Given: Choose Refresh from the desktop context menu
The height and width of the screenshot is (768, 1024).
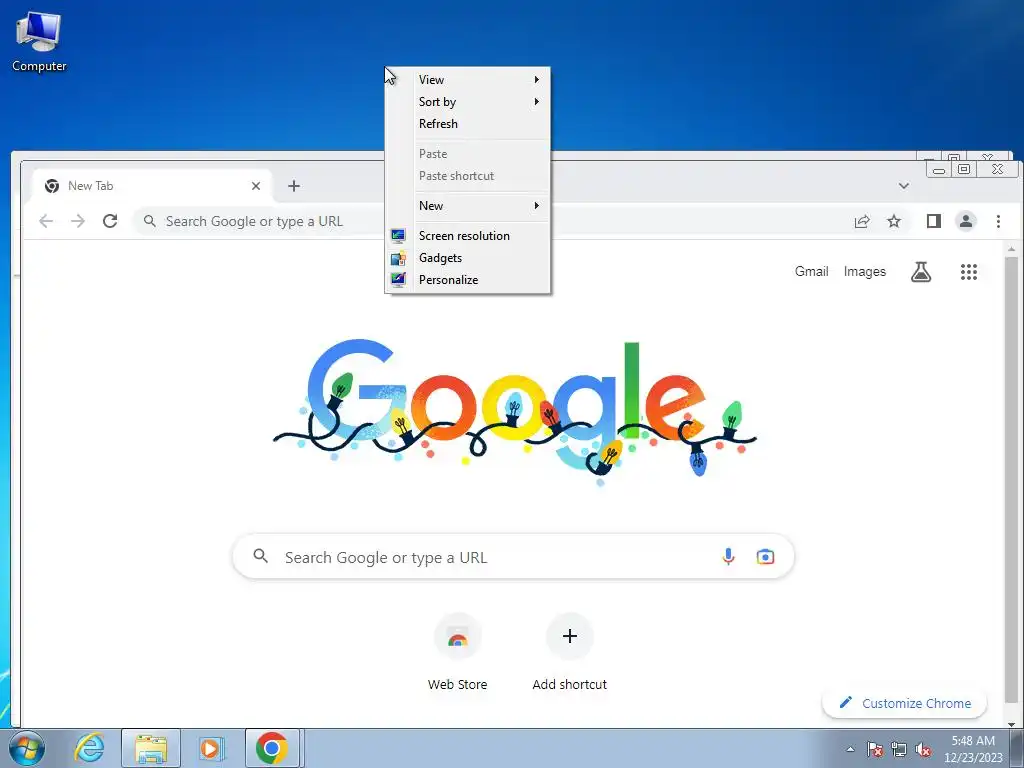Looking at the screenshot, I should [x=468, y=123].
